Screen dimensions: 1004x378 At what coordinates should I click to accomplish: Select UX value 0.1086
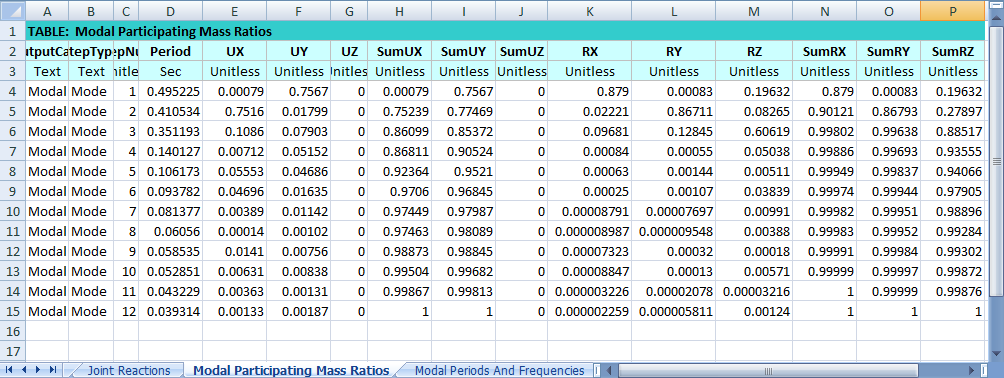click(x=234, y=131)
